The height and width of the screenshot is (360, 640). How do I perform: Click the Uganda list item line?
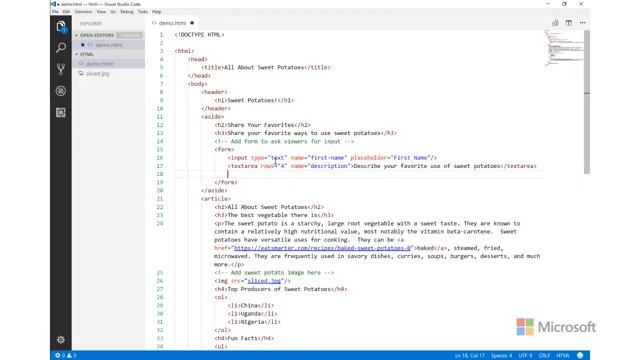253,313
